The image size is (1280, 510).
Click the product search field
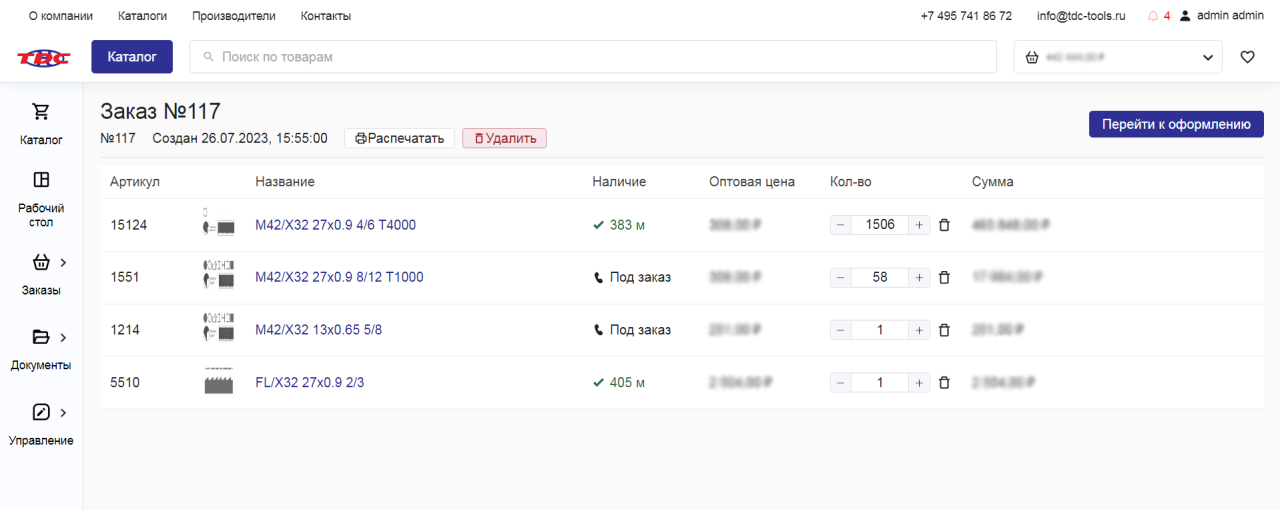[593, 57]
